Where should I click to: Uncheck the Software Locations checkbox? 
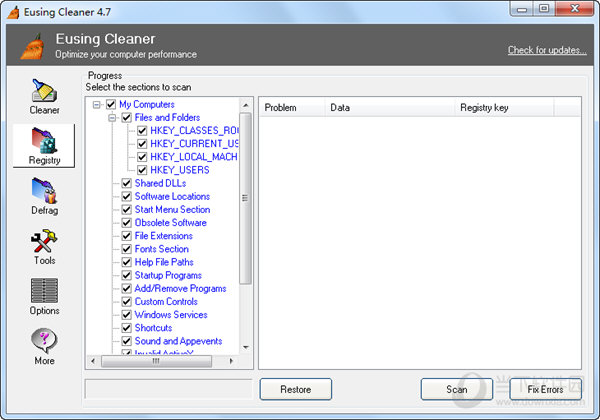point(127,196)
